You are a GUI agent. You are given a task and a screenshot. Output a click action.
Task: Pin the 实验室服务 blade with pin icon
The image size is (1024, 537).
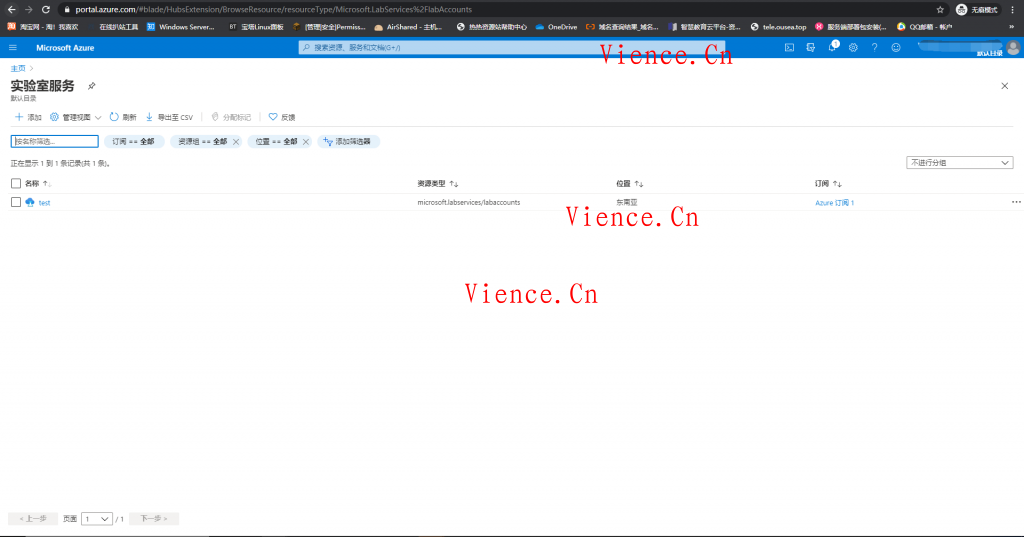tap(92, 87)
